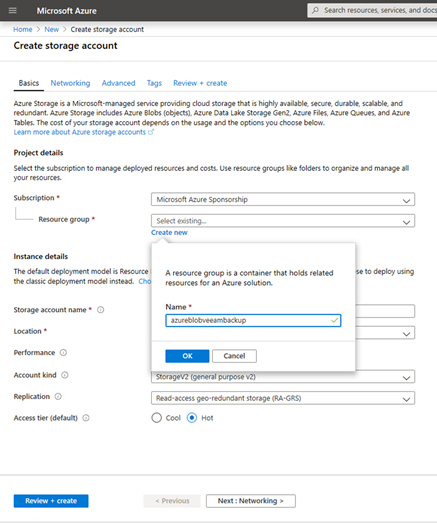The image size is (437, 523).
Task: Select the Hot access tier
Action: (x=192, y=418)
